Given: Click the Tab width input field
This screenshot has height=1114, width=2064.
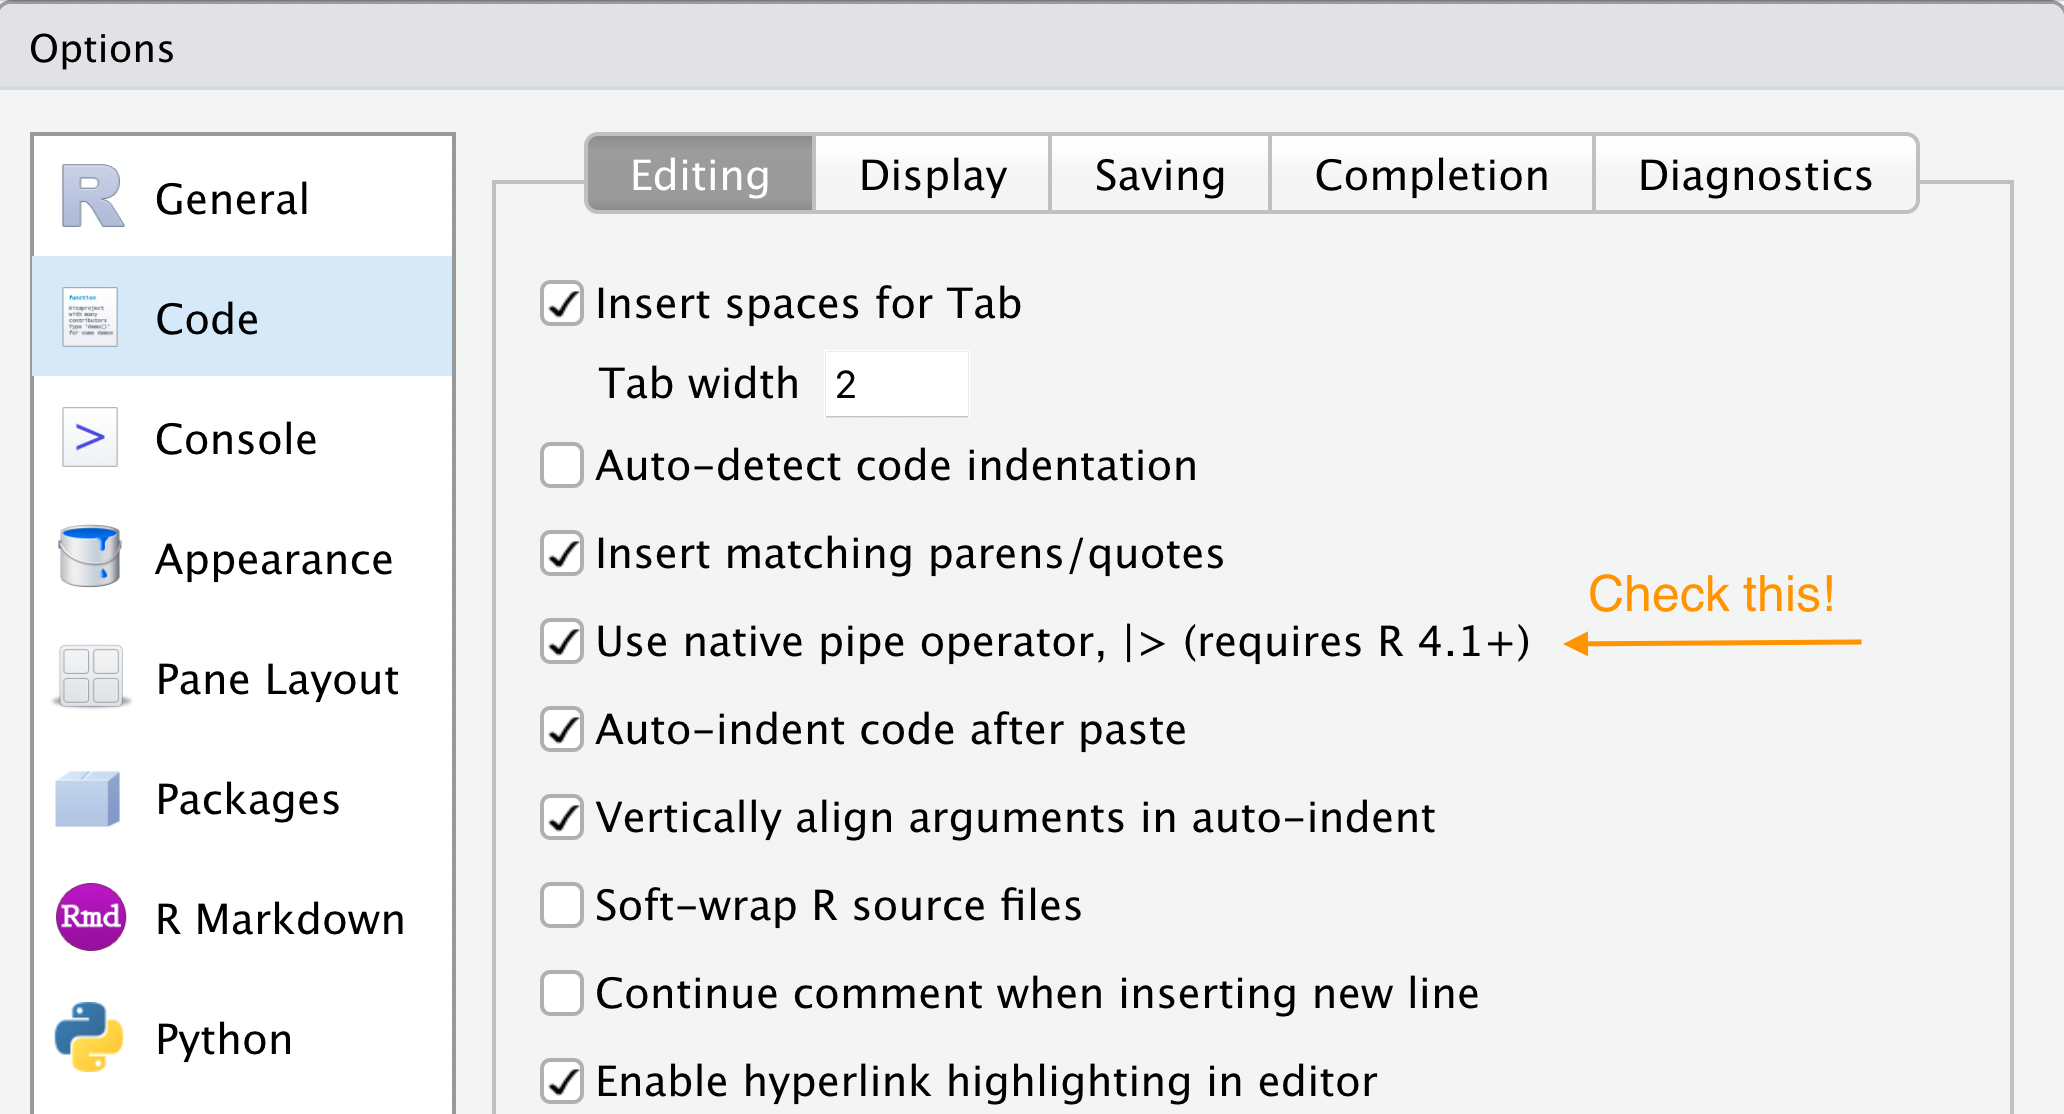Looking at the screenshot, I should coord(896,384).
